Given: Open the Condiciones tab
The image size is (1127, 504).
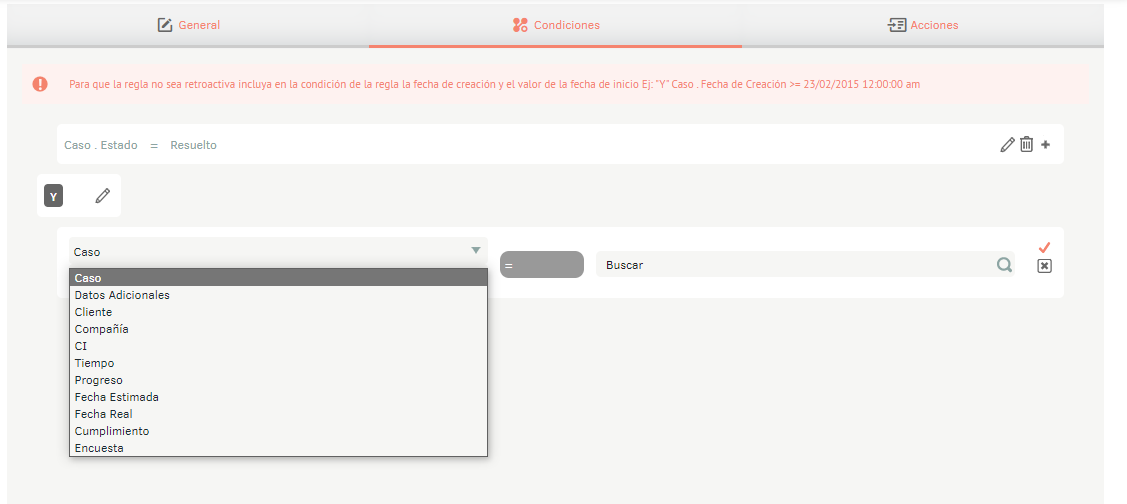Looking at the screenshot, I should (556, 25).
